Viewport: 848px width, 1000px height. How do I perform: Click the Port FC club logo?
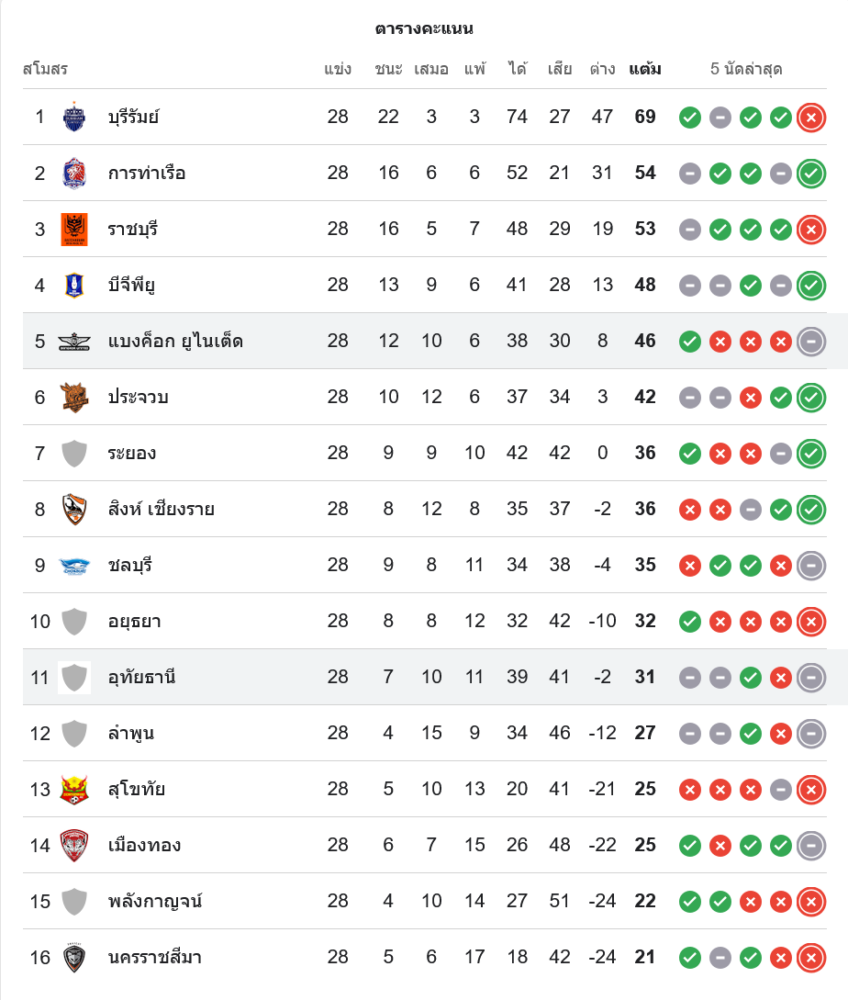[x=75, y=173]
